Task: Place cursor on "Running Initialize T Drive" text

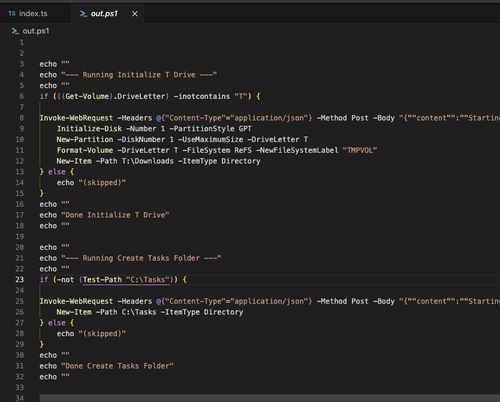Action: pyautogui.click(x=139, y=75)
